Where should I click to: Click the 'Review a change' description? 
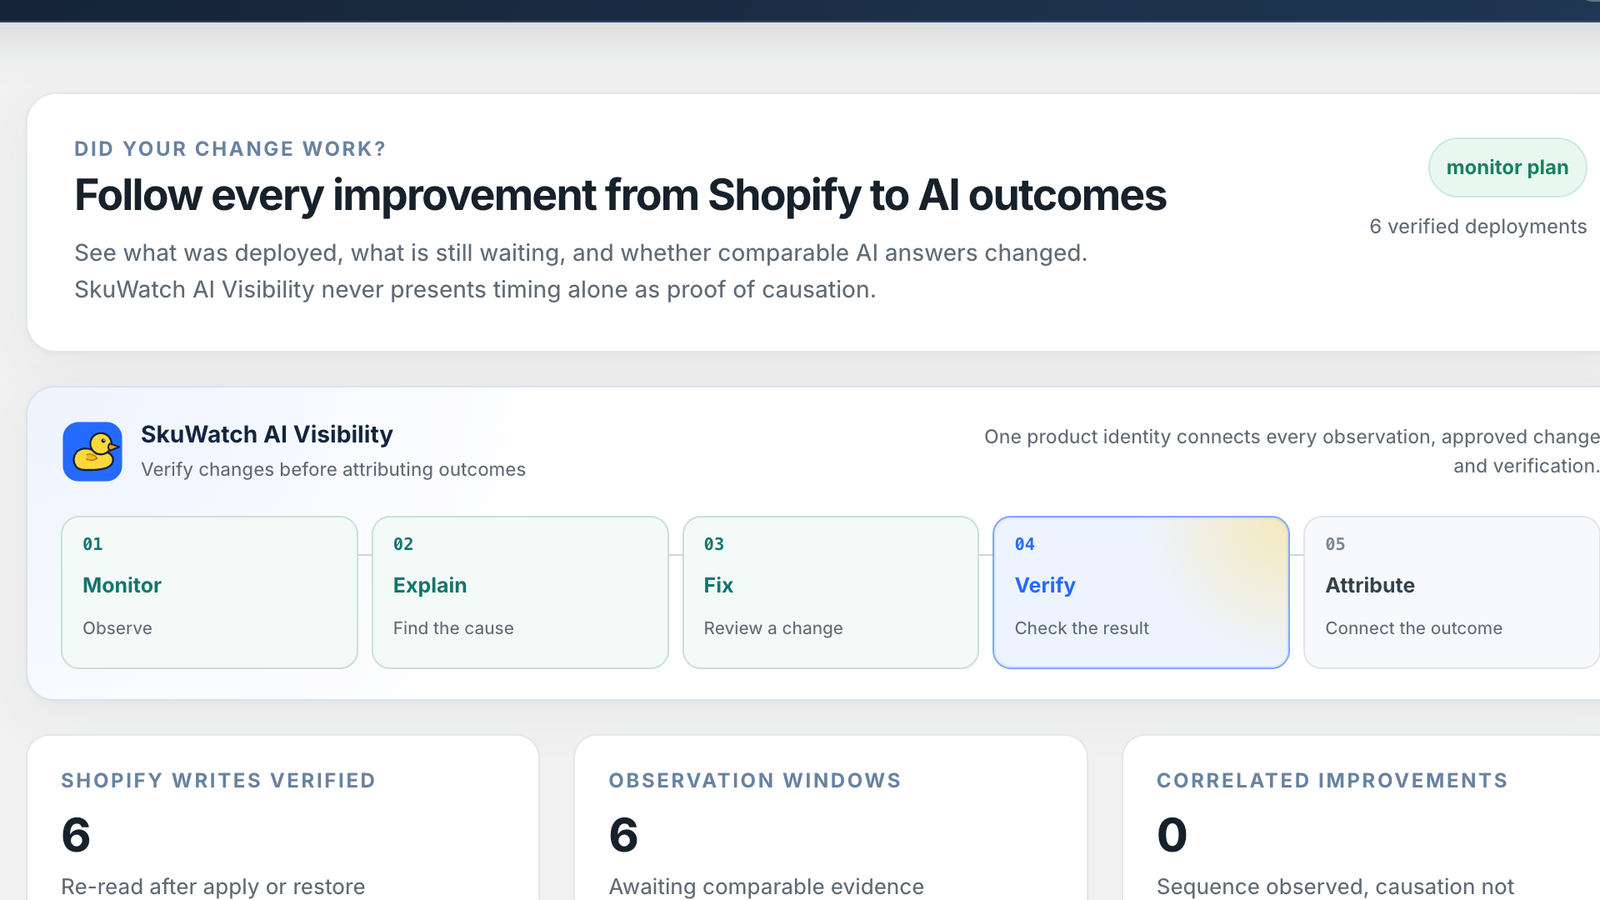pyautogui.click(x=773, y=628)
